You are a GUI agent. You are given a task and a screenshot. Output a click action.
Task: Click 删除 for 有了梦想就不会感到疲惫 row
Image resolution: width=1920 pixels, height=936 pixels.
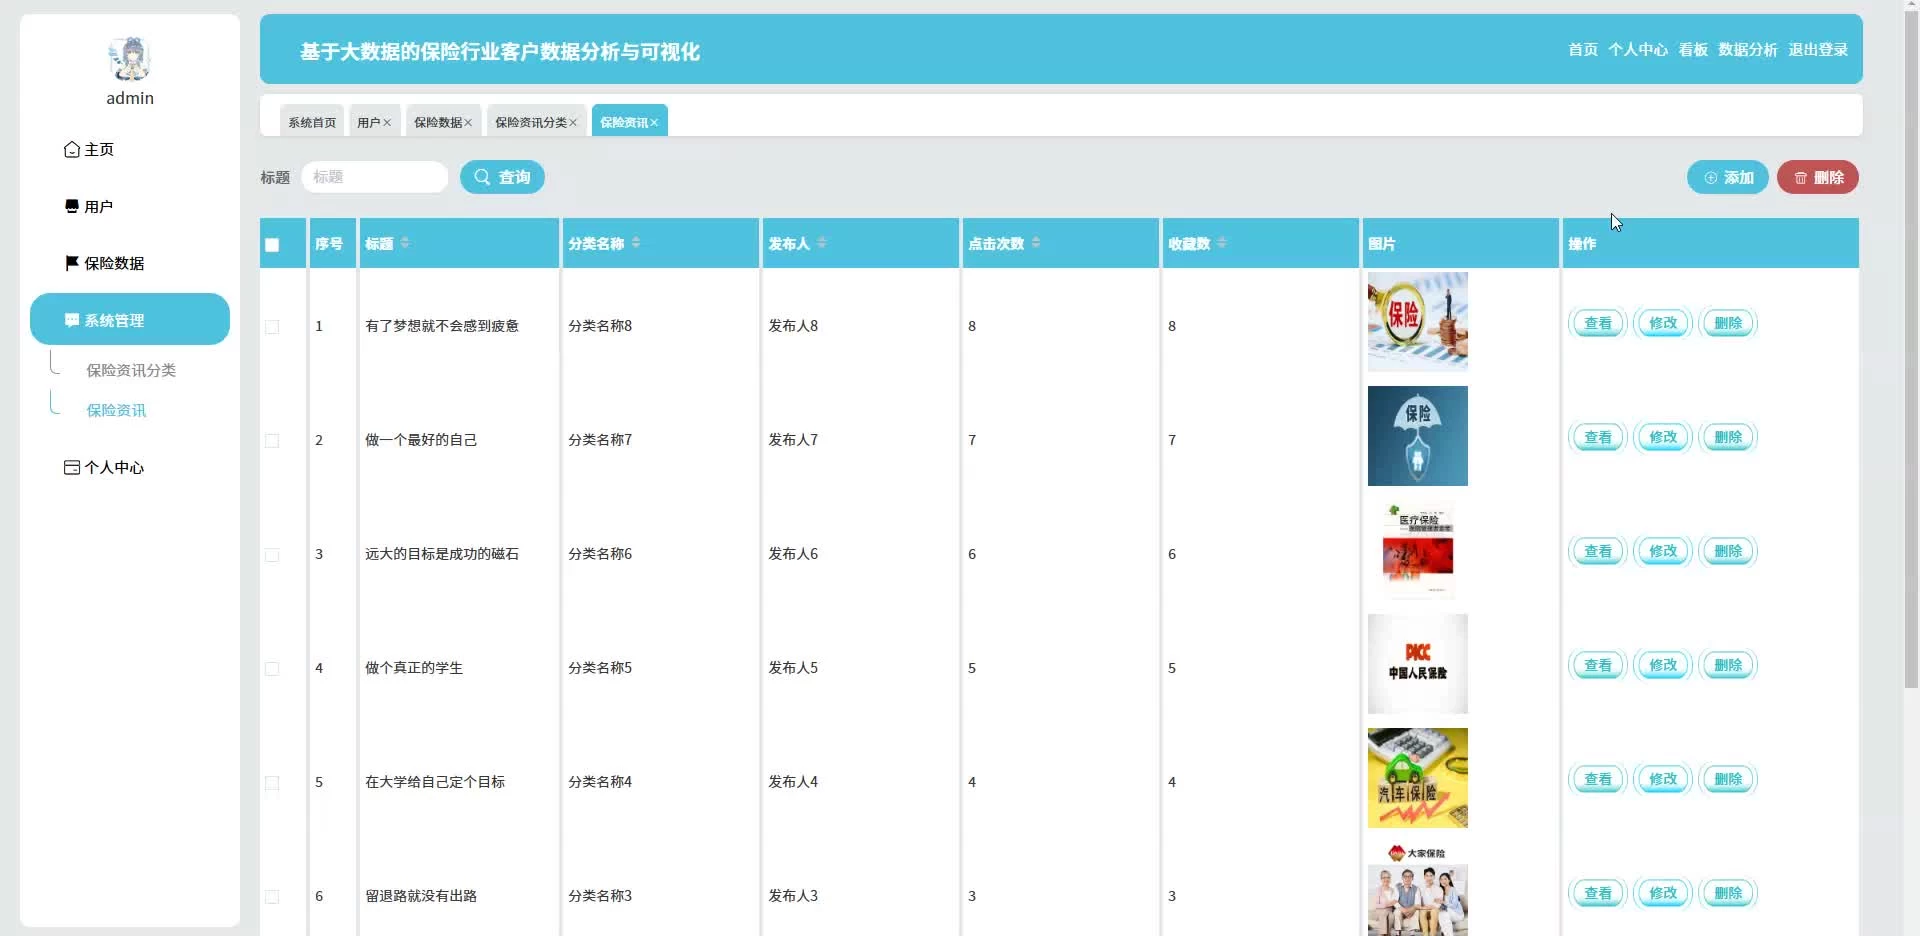point(1728,323)
